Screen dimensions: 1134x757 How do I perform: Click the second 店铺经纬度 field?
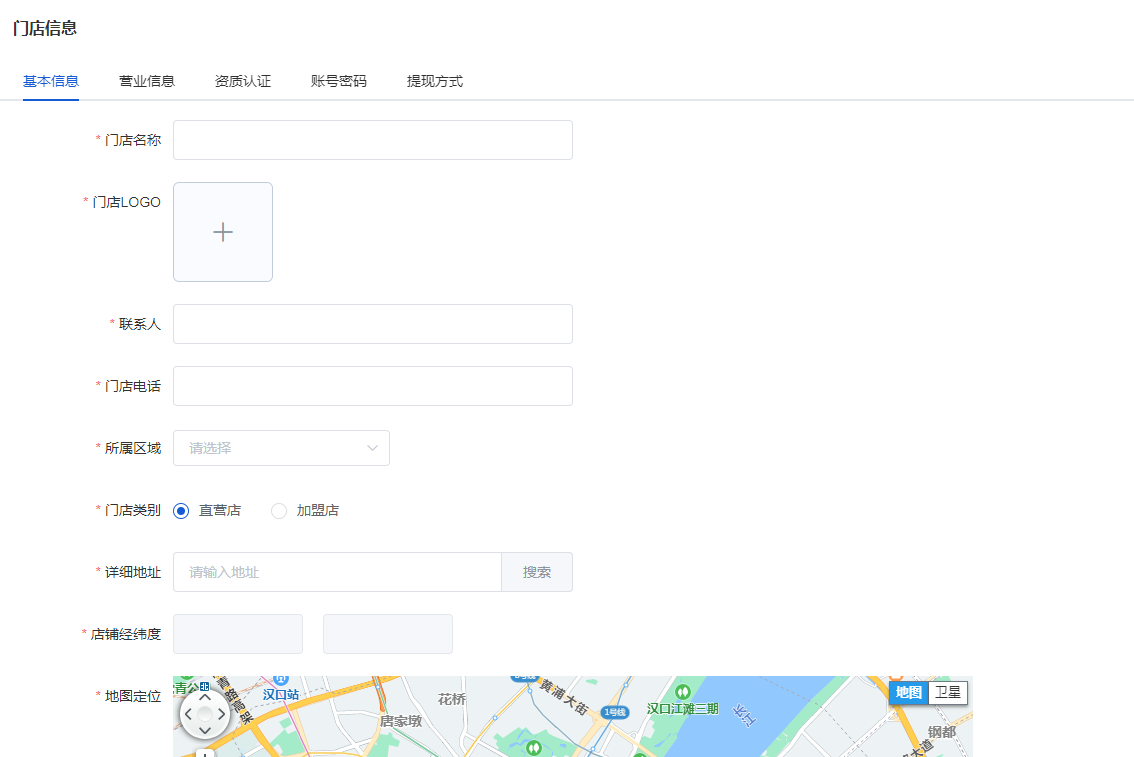pos(388,634)
